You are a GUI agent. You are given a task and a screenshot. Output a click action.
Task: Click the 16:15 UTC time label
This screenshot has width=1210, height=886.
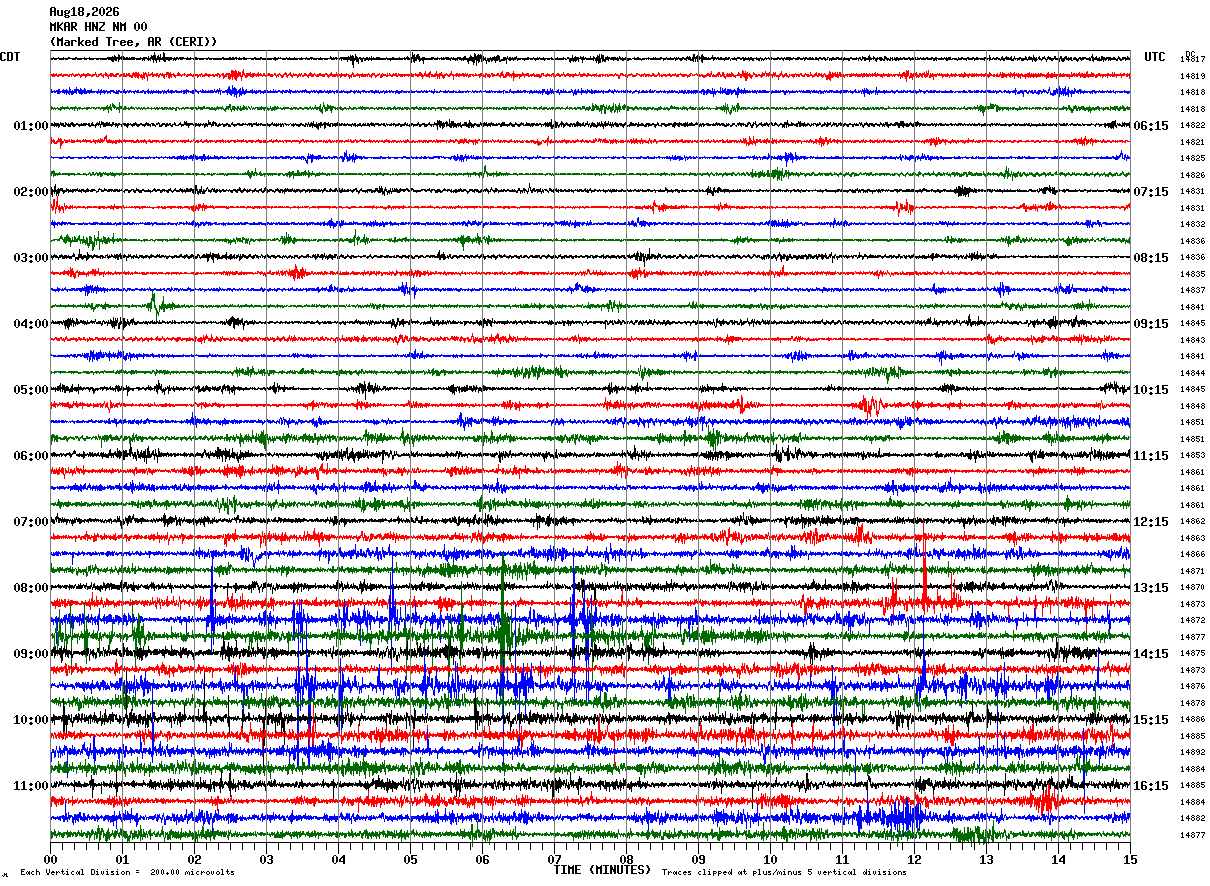1151,786
